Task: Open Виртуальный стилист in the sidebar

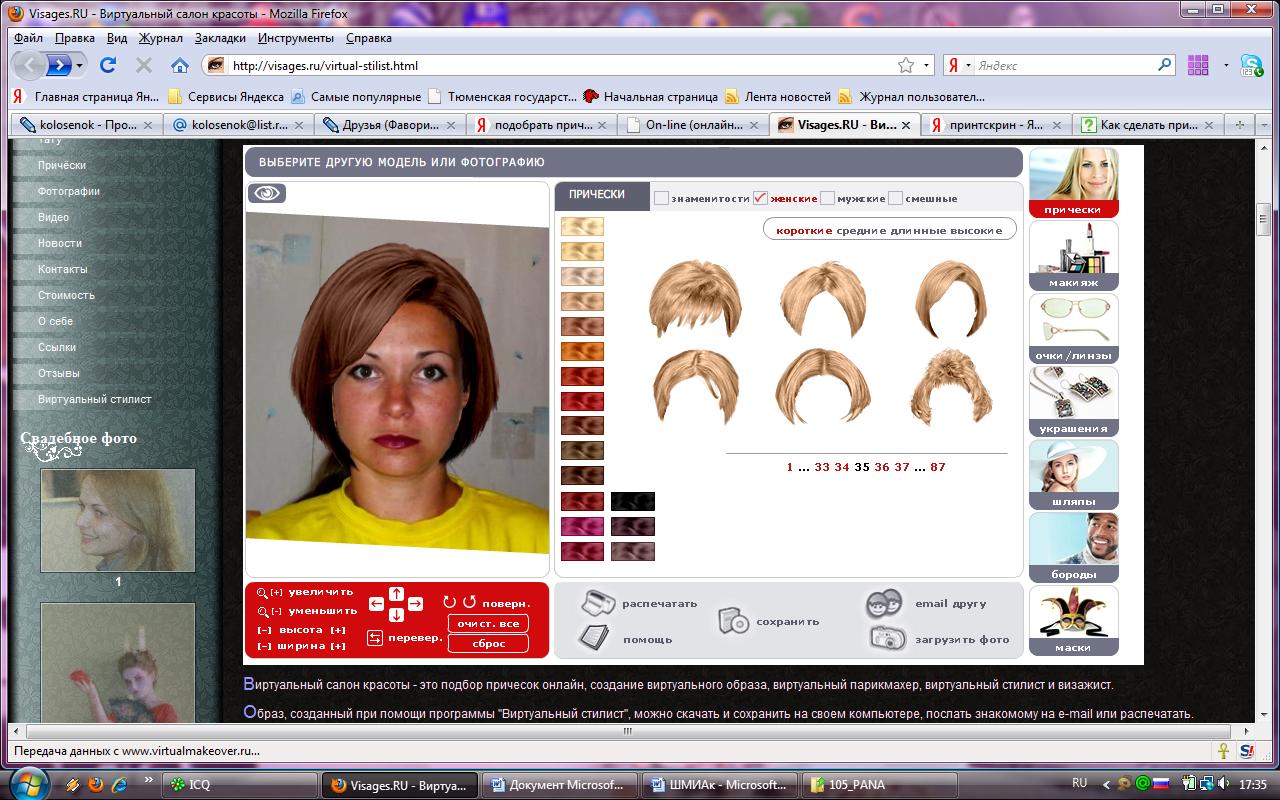Action: (x=95, y=399)
